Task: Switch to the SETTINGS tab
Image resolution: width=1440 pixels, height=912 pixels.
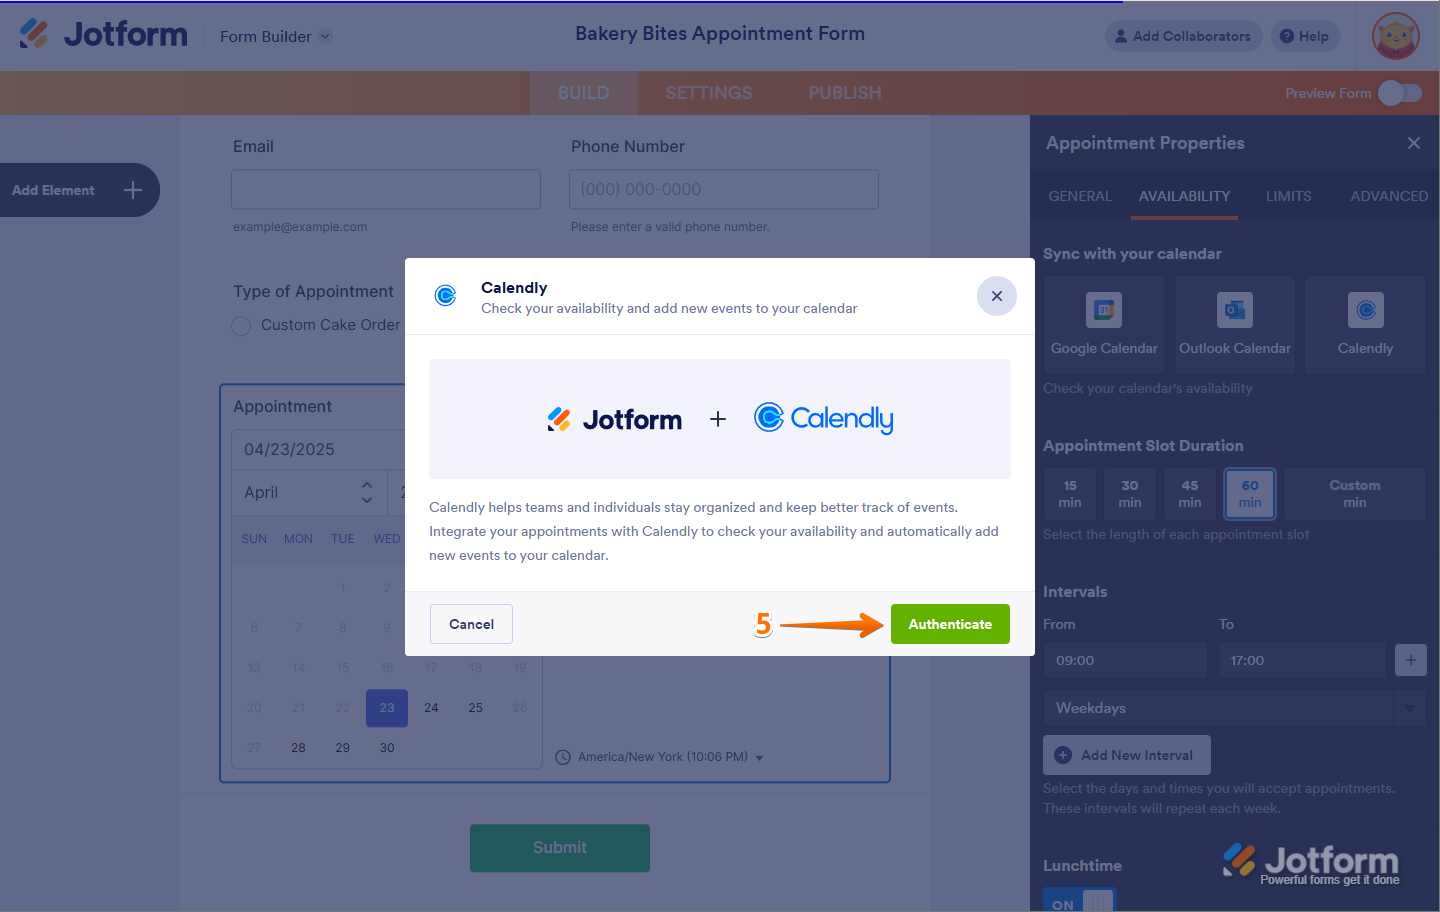Action: [x=708, y=93]
